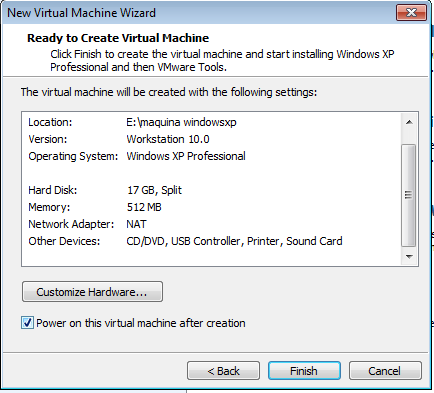Click the settings list scrollbar thumb
The height and width of the screenshot is (393, 434).
point(409,195)
